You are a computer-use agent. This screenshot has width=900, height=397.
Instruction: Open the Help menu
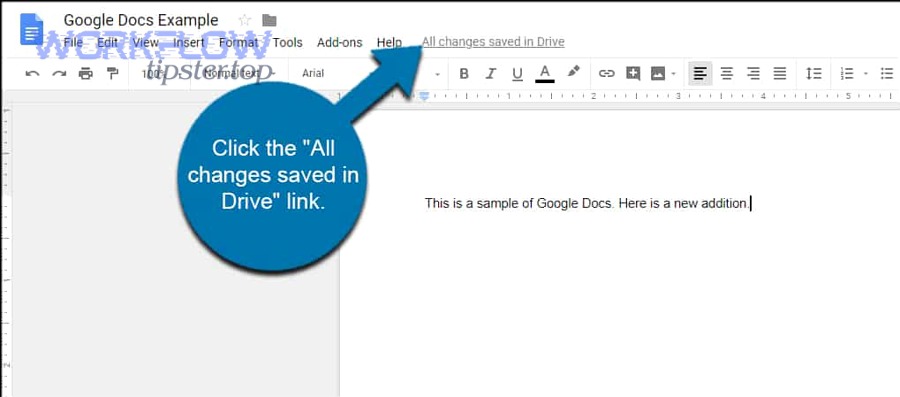click(x=389, y=42)
